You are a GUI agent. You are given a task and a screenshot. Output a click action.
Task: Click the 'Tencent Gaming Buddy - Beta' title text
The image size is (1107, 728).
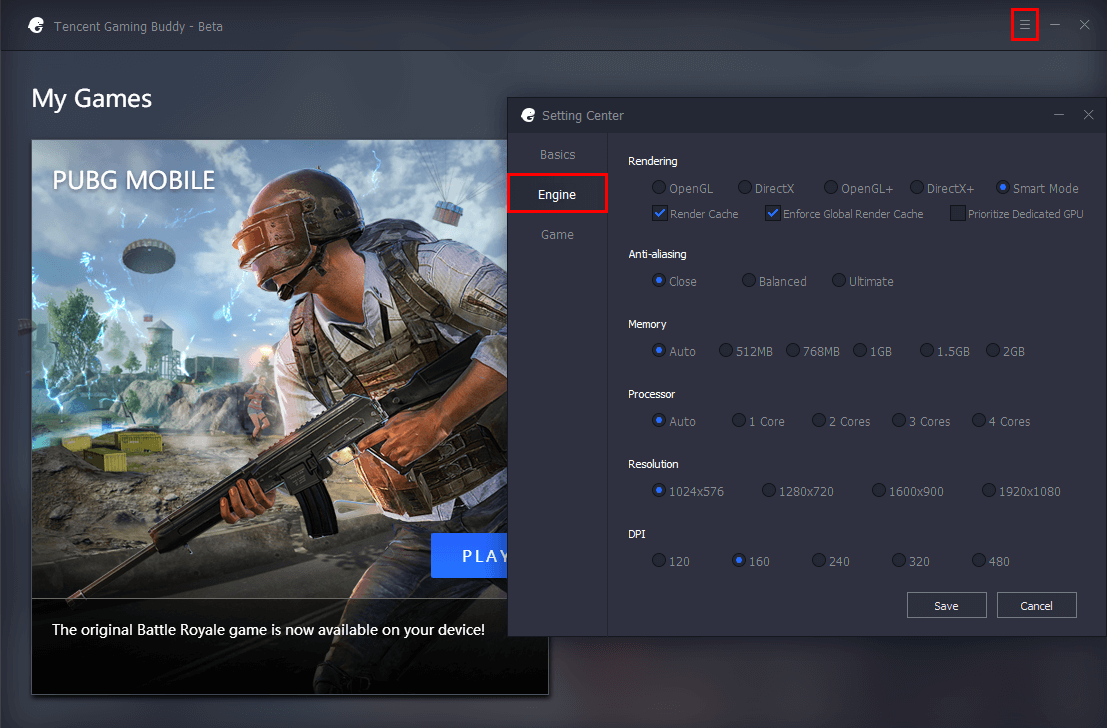pyautogui.click(x=138, y=26)
